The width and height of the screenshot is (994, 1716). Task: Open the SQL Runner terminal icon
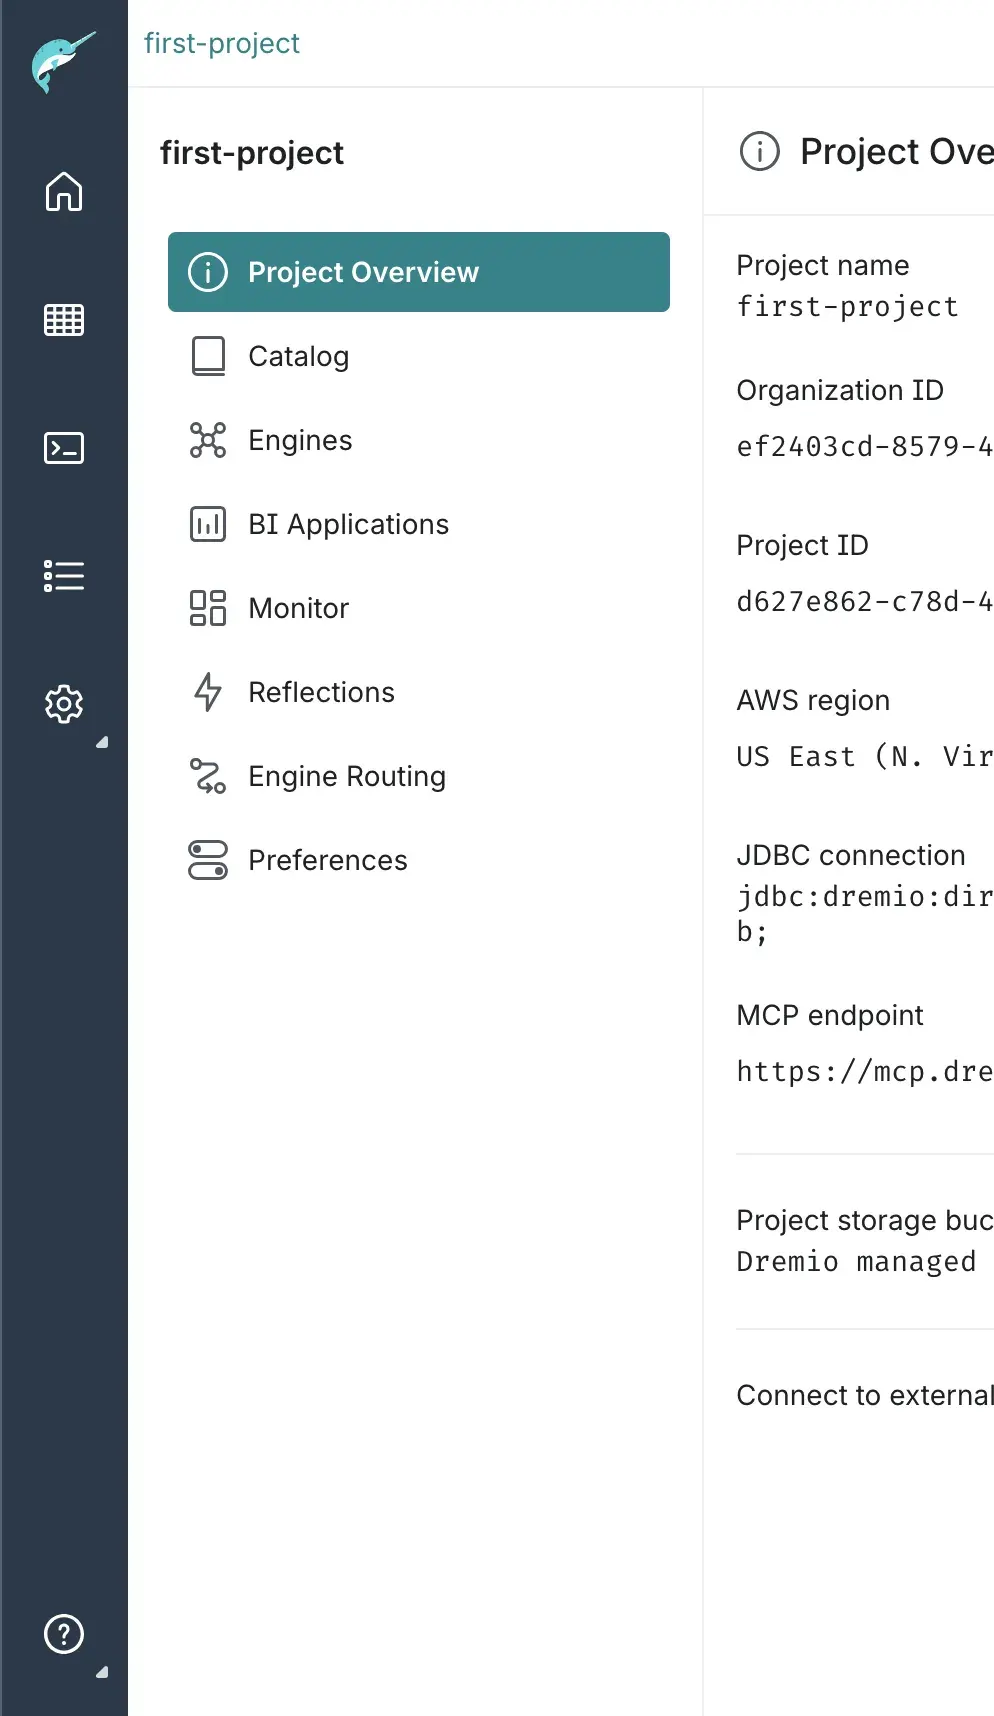point(64,448)
